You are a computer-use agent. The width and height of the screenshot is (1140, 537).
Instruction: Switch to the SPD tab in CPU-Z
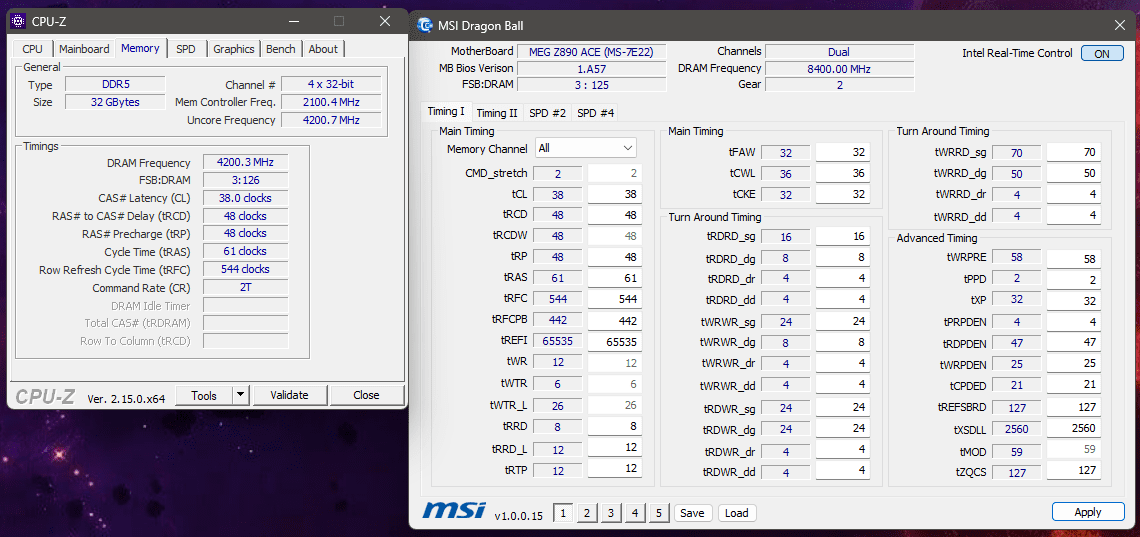[x=186, y=49]
